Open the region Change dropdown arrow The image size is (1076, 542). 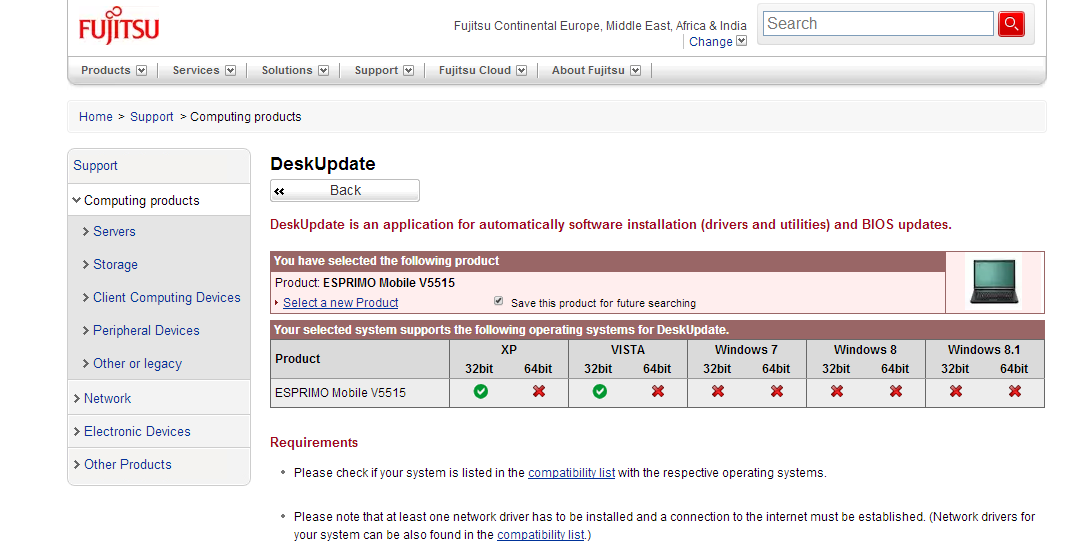coord(741,41)
